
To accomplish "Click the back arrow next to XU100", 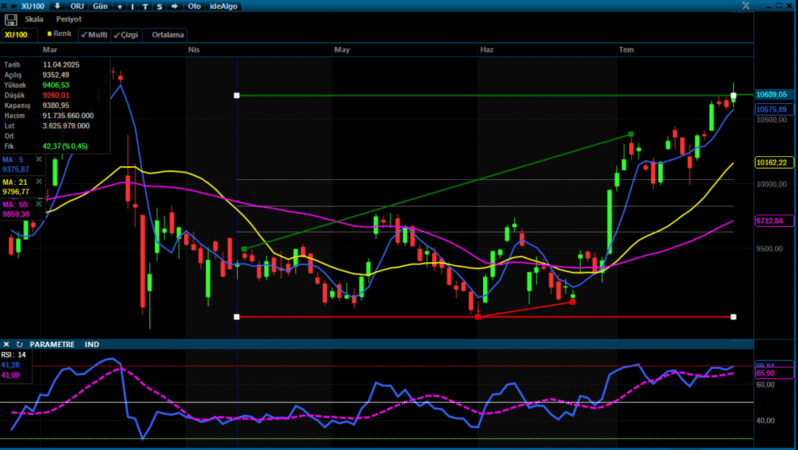I will click(14, 6).
